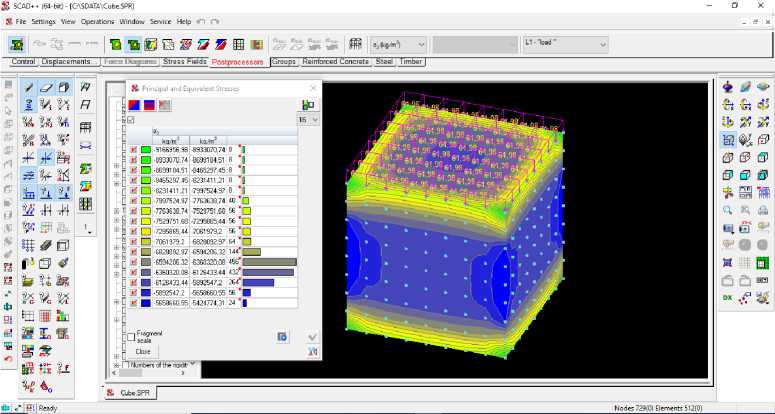
Task: Click the undo arrow beside the Help menu
Action: 201,22
